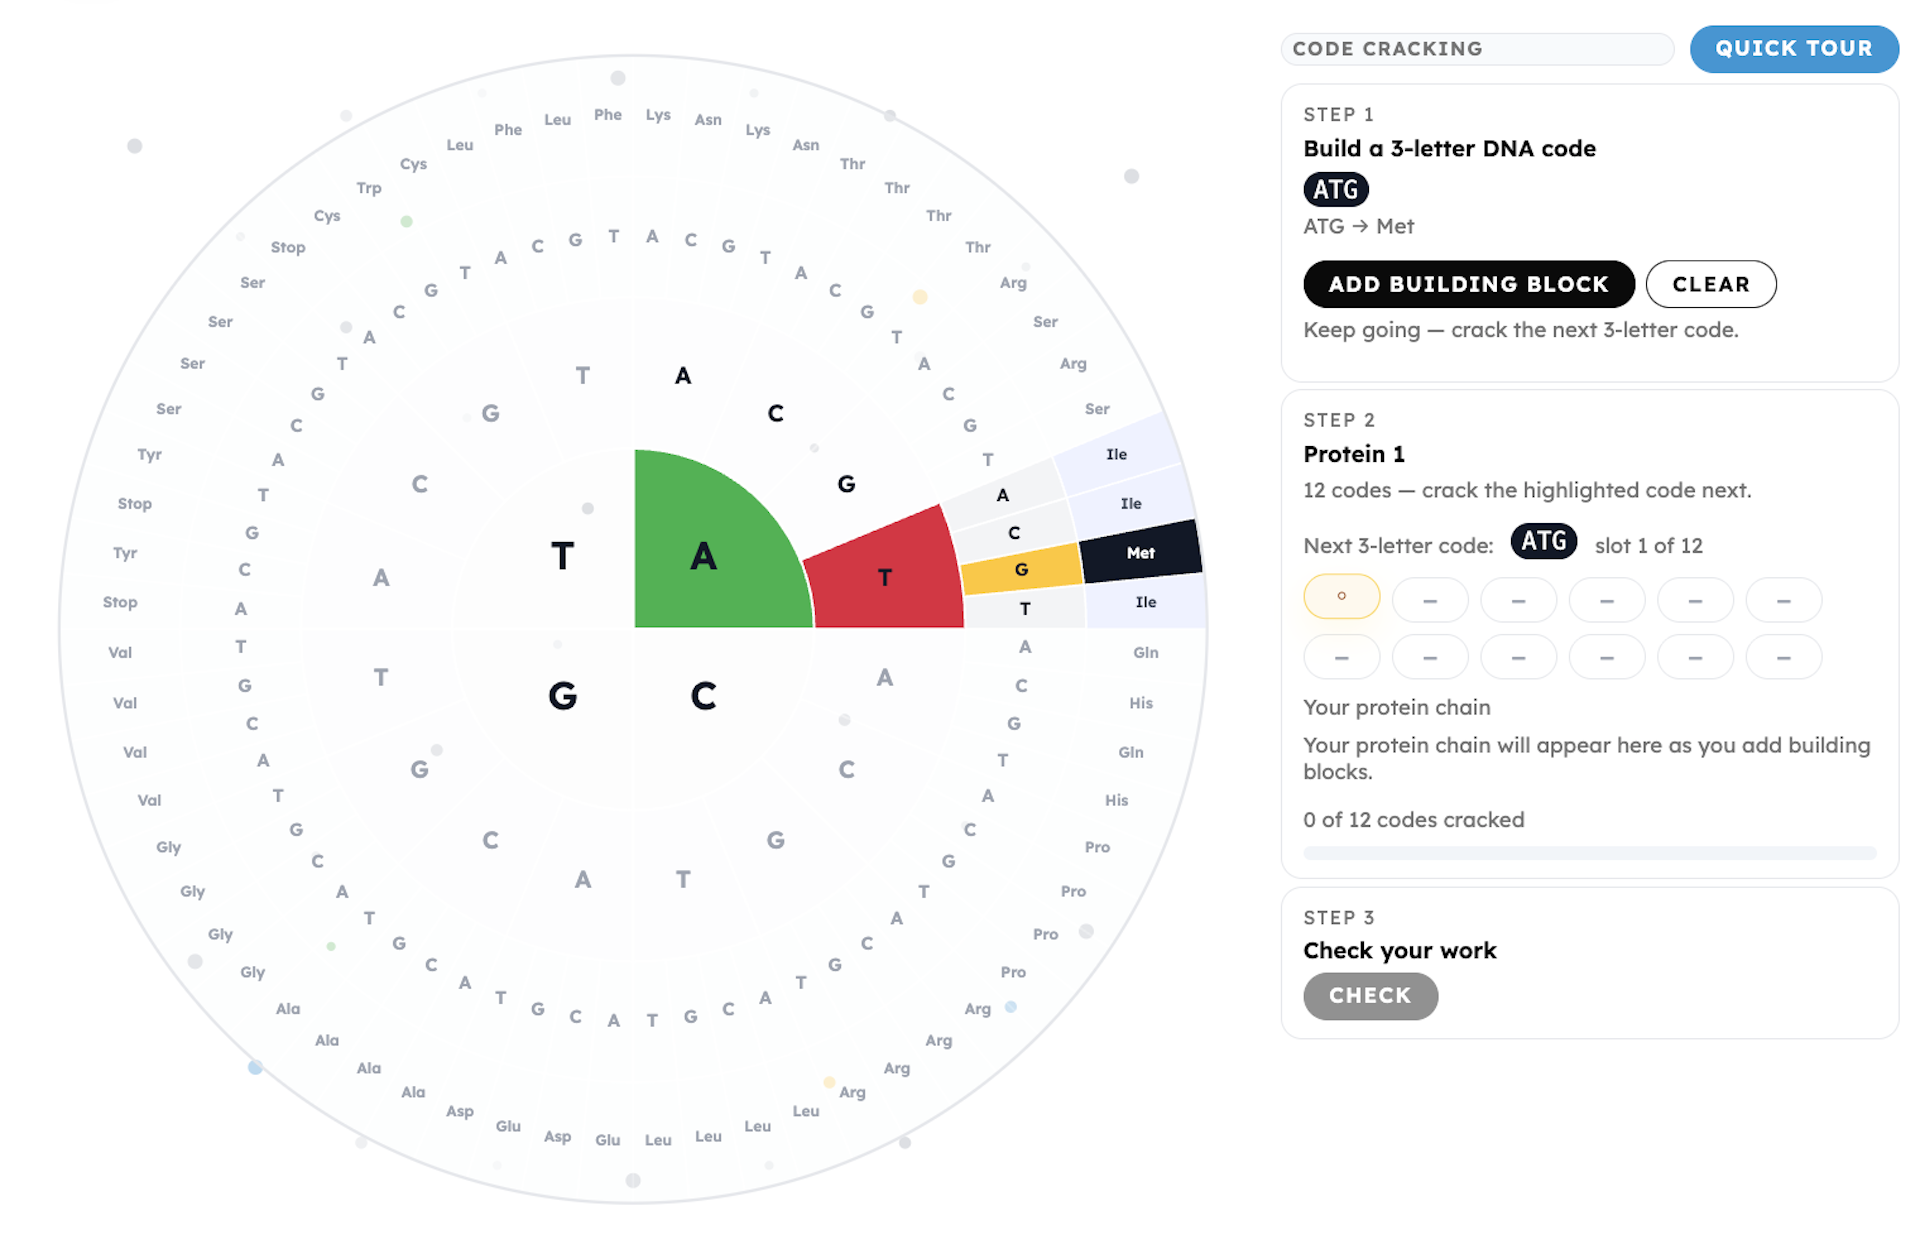Image resolution: width=1920 pixels, height=1244 pixels.
Task: Click the Ile segment above Met
Action: 1131,503
